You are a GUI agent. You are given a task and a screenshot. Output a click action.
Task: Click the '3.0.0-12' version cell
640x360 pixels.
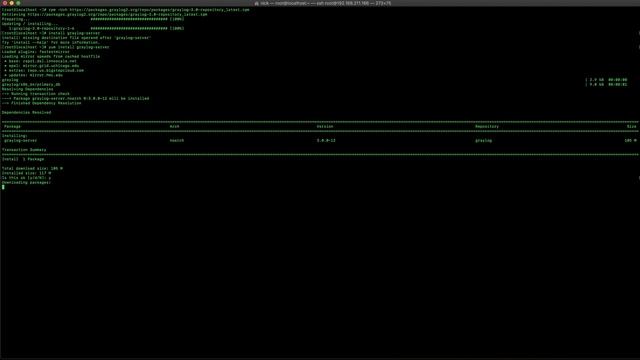[x=326, y=140]
